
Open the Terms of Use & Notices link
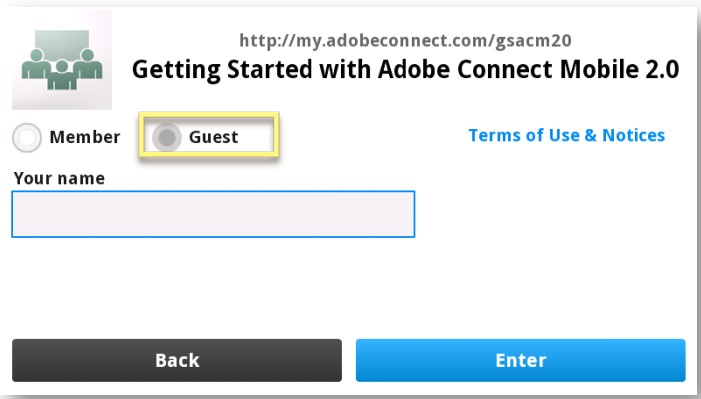pos(566,135)
